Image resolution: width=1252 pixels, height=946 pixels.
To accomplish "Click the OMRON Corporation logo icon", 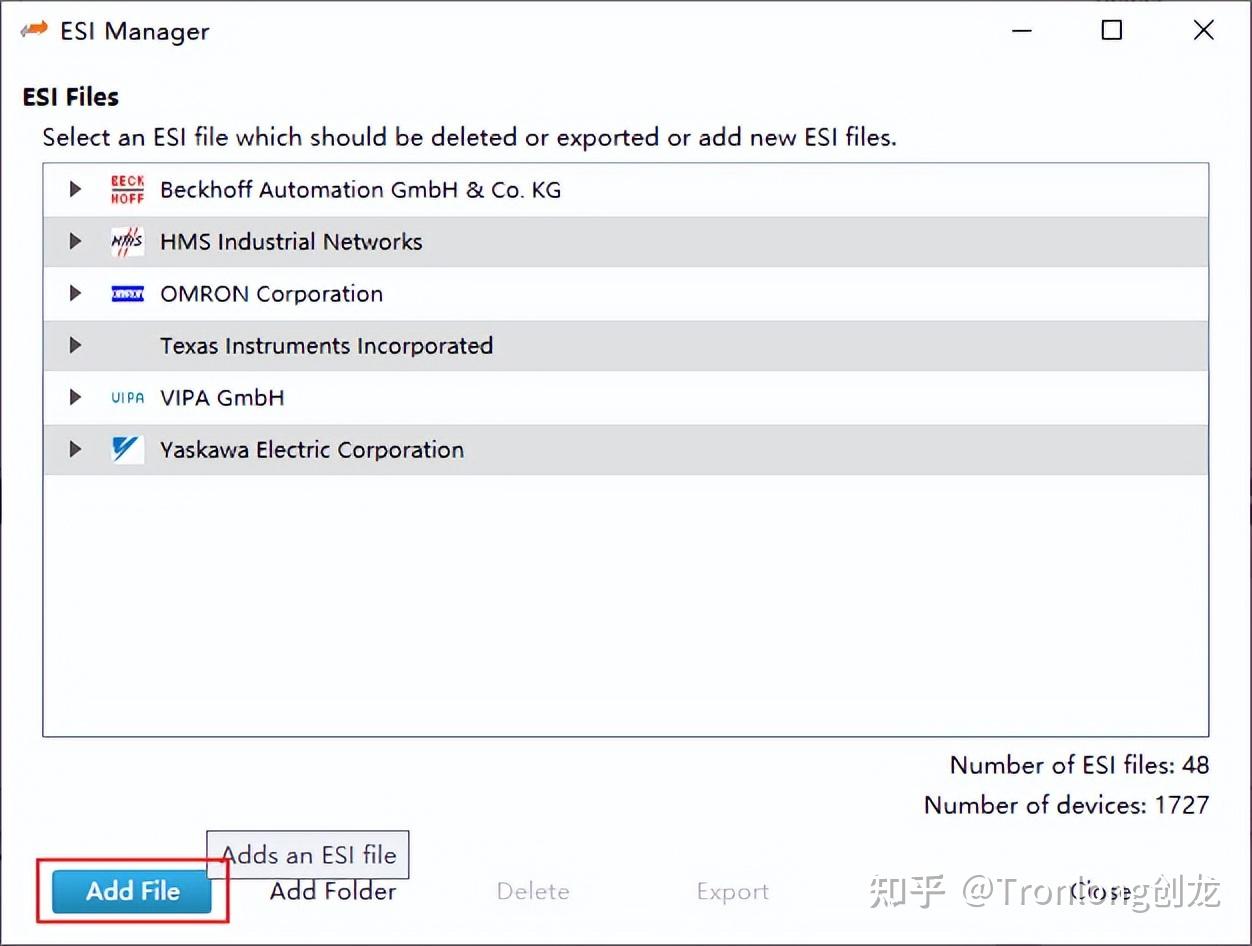I will point(127,293).
